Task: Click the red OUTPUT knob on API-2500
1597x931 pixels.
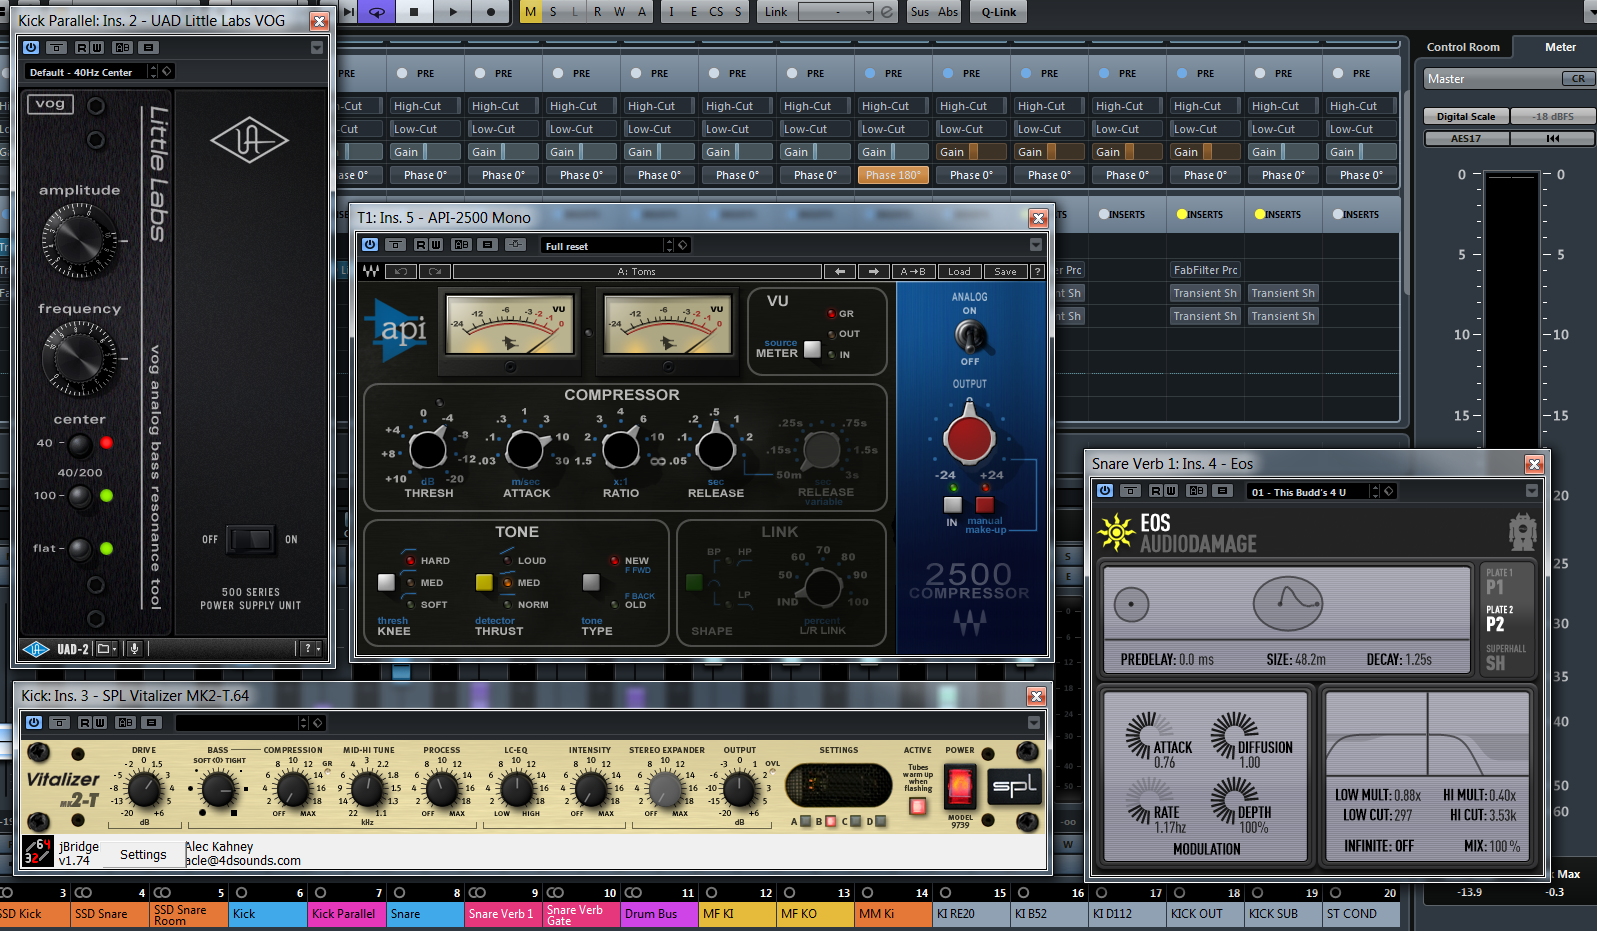Action: pyautogui.click(x=969, y=438)
